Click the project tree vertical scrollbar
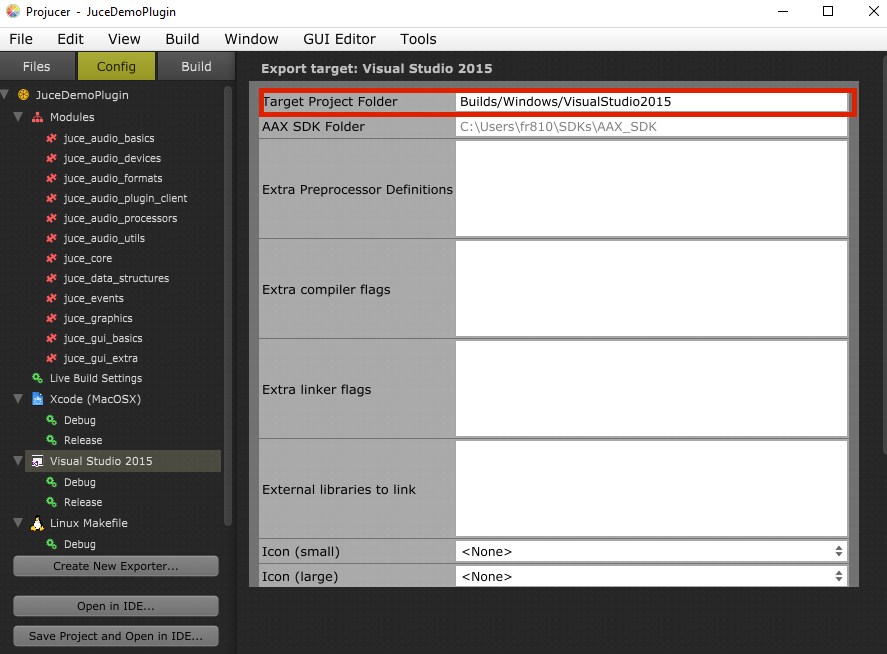Viewport: 887px width, 654px height. pyautogui.click(x=228, y=306)
